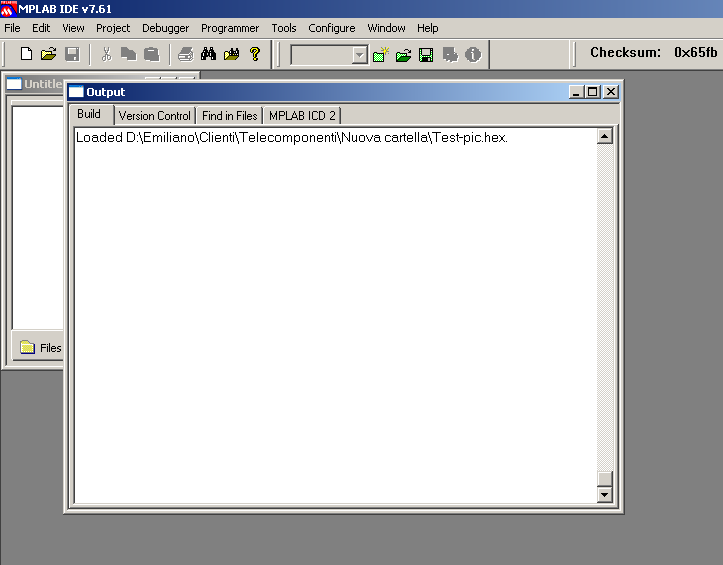Open the Programmer menu
This screenshot has height=565, width=723.
(230, 28)
